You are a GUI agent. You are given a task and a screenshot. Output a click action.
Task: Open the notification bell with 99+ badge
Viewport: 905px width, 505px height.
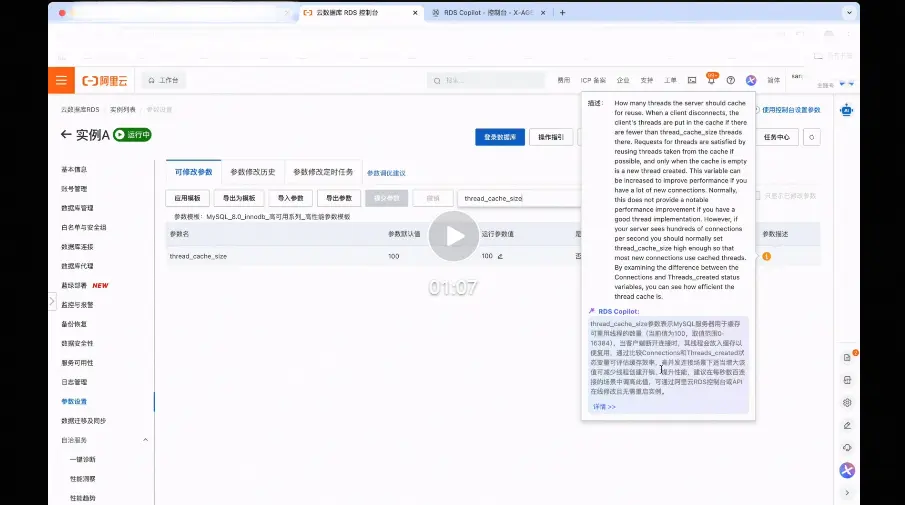711,80
